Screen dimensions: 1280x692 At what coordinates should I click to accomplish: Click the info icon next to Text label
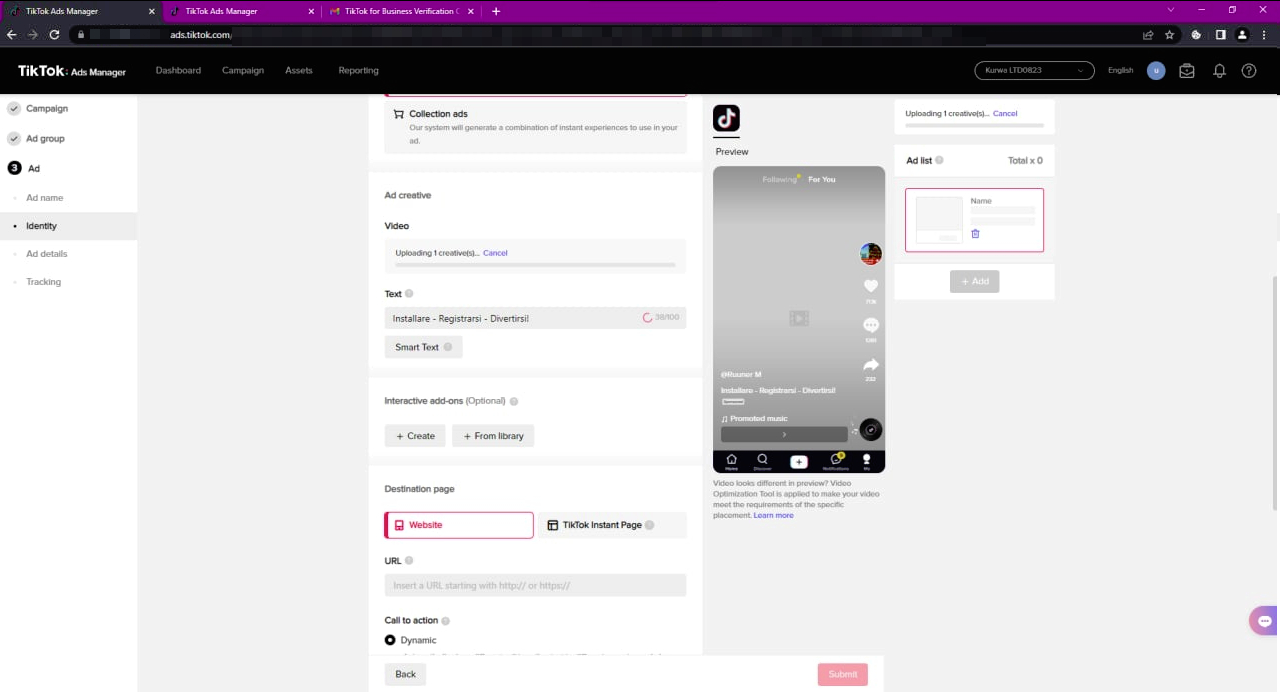409,294
